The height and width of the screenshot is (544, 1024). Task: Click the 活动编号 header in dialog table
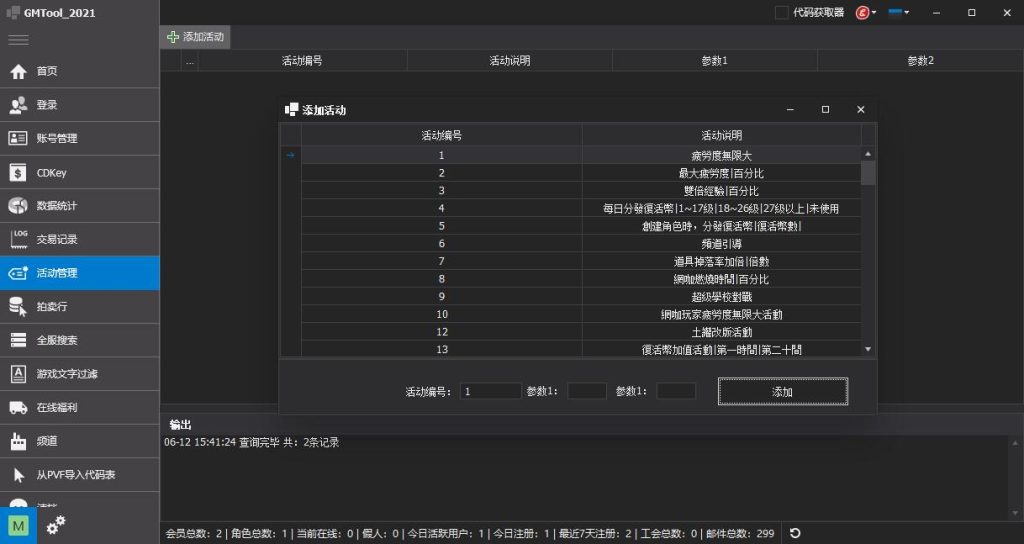(441, 135)
